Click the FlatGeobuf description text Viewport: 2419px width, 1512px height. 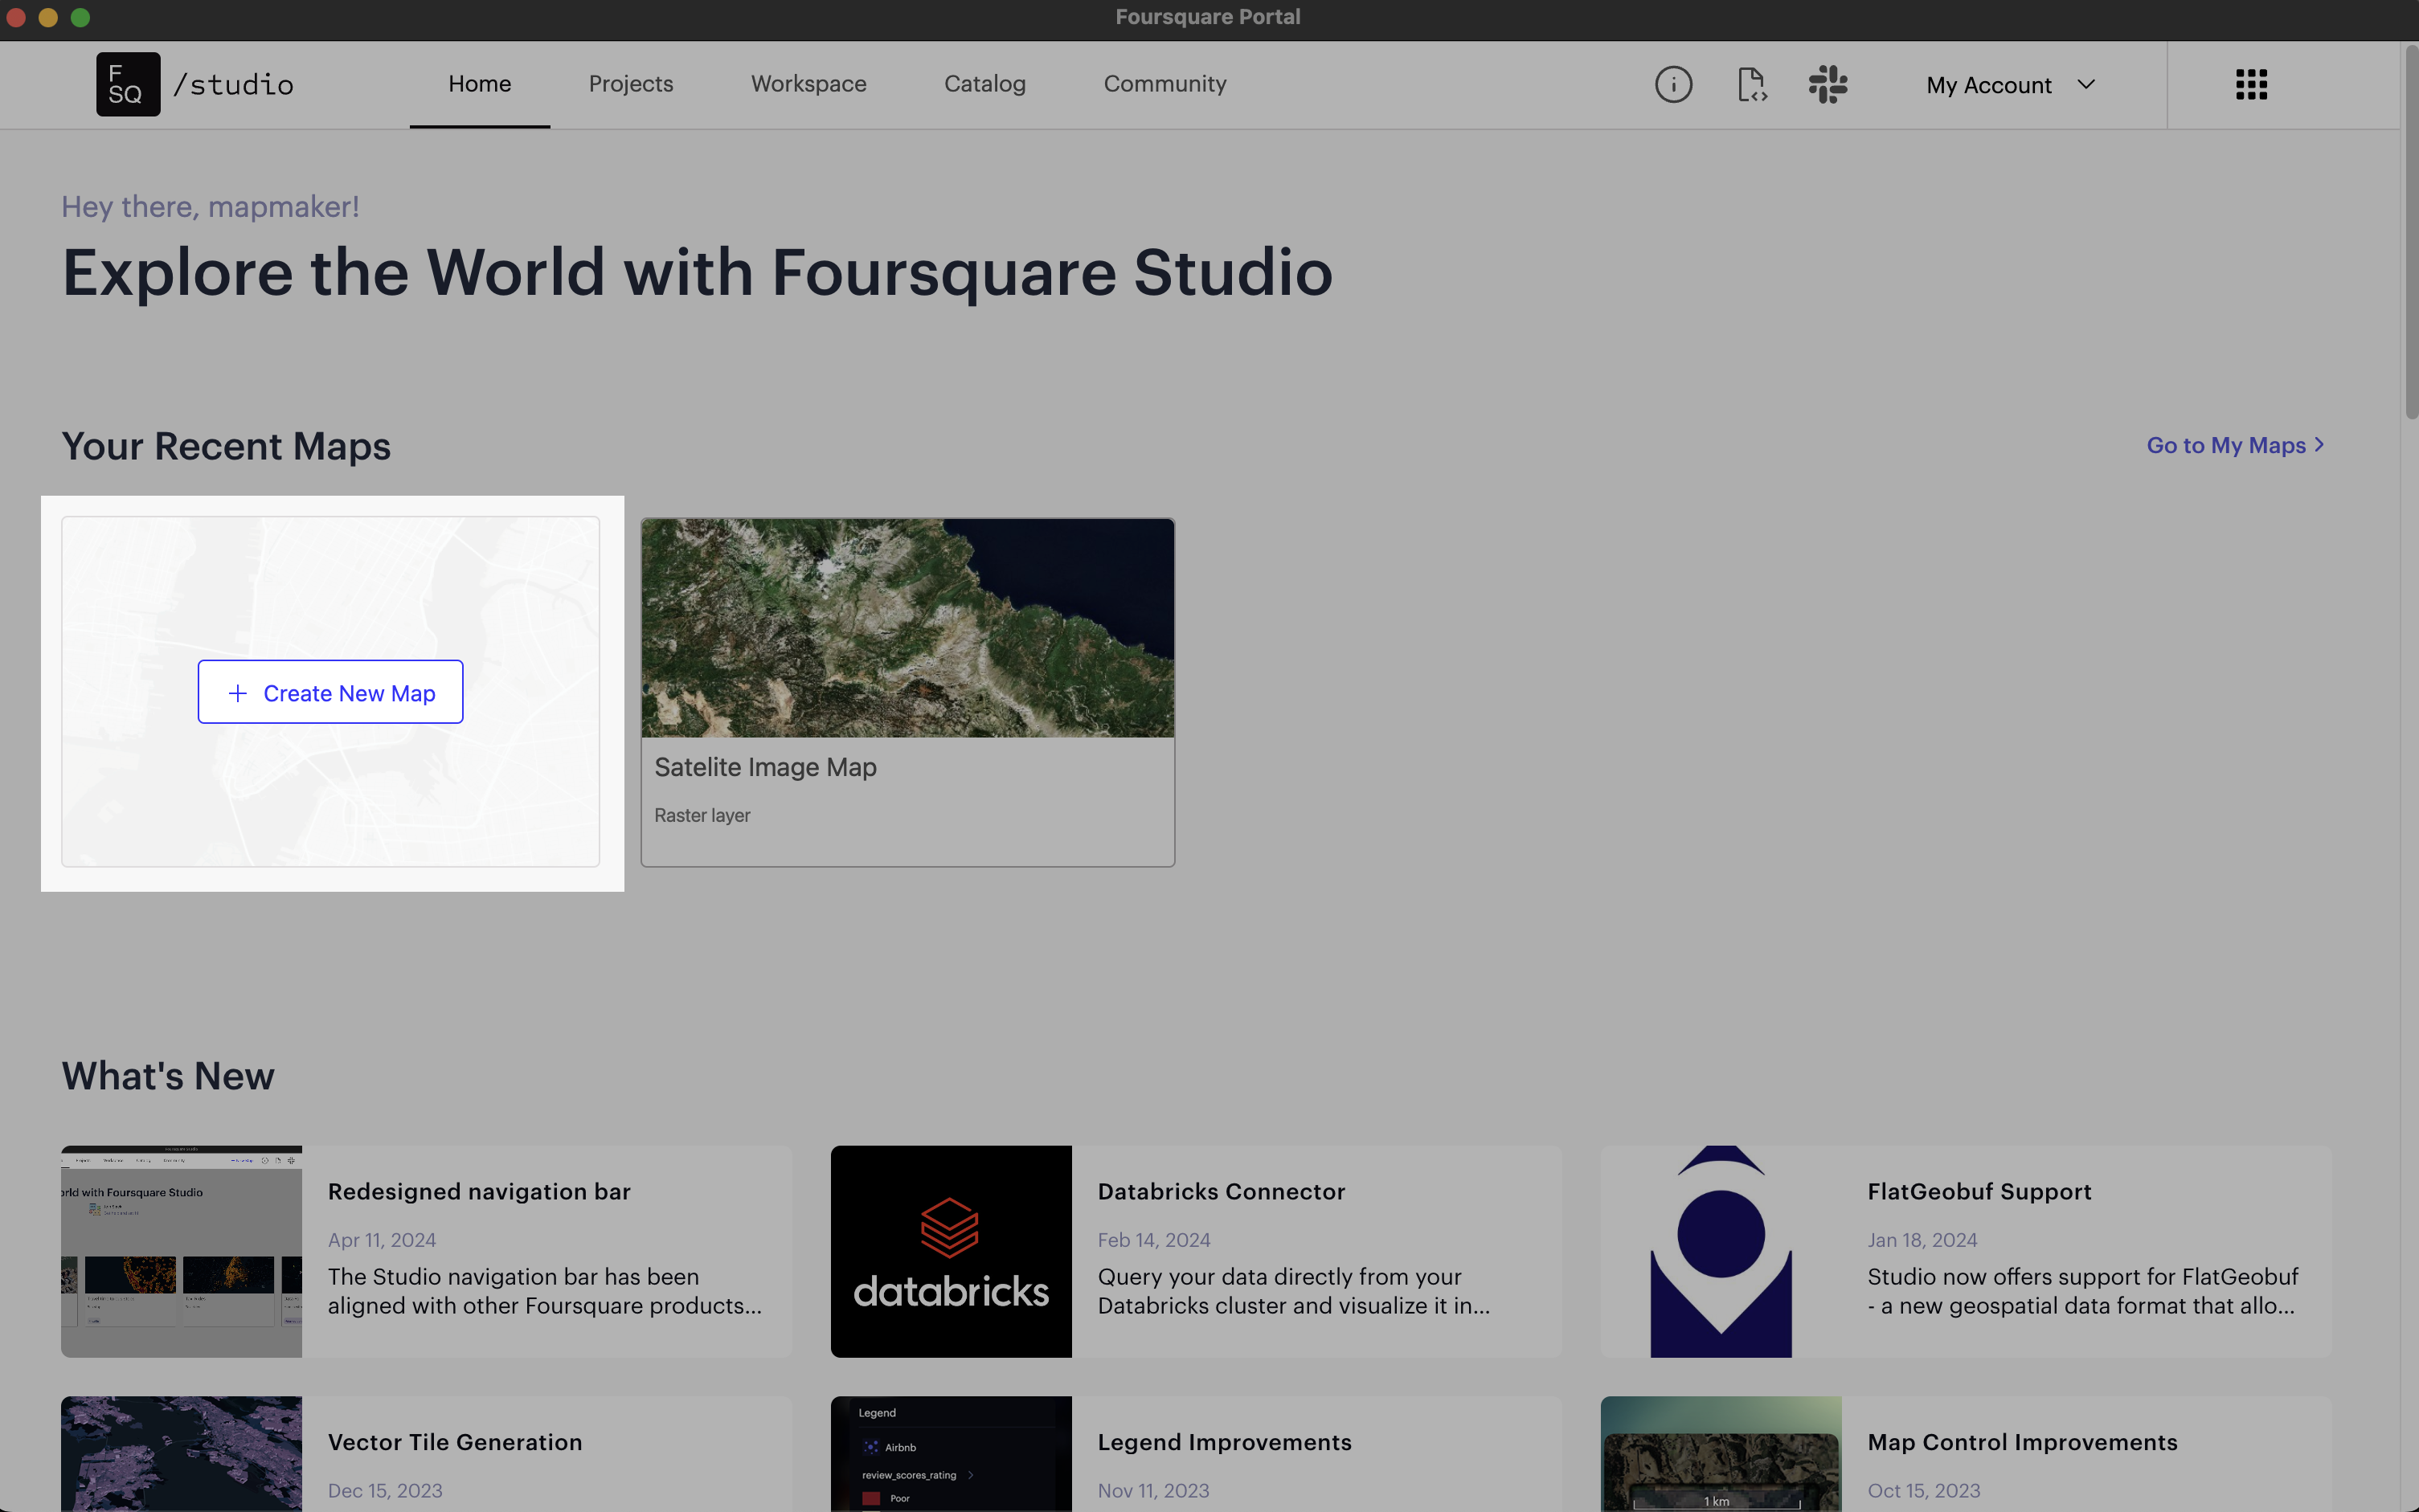2082,1291
